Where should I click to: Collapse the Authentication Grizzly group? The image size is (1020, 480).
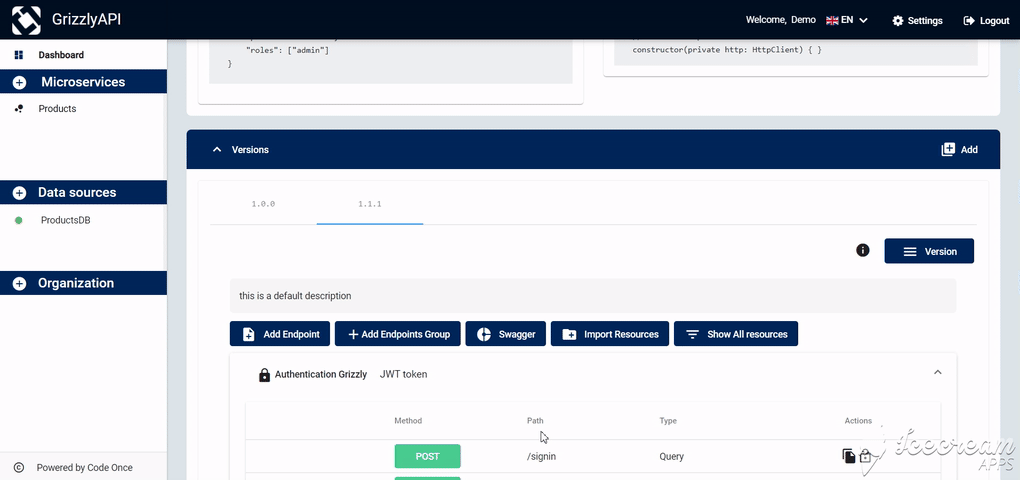pyautogui.click(x=937, y=373)
